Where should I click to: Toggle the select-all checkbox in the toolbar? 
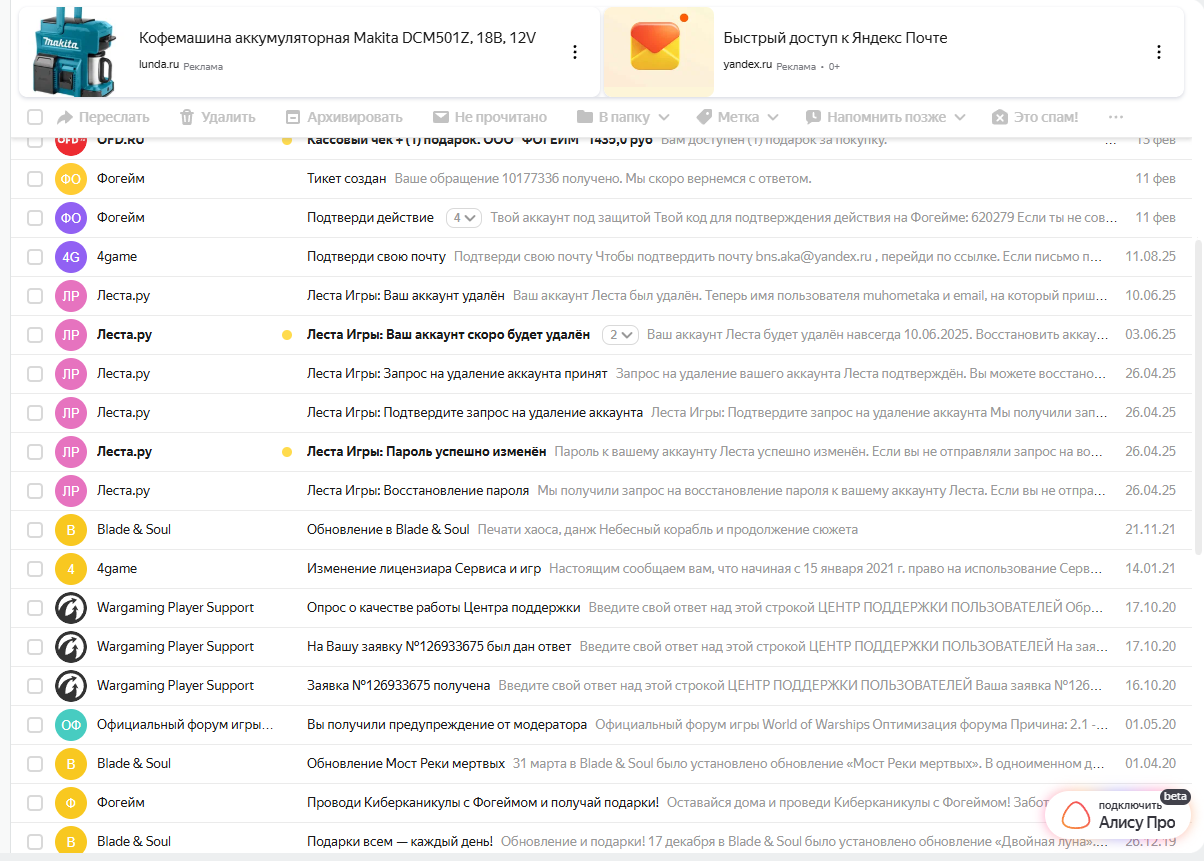[35, 117]
